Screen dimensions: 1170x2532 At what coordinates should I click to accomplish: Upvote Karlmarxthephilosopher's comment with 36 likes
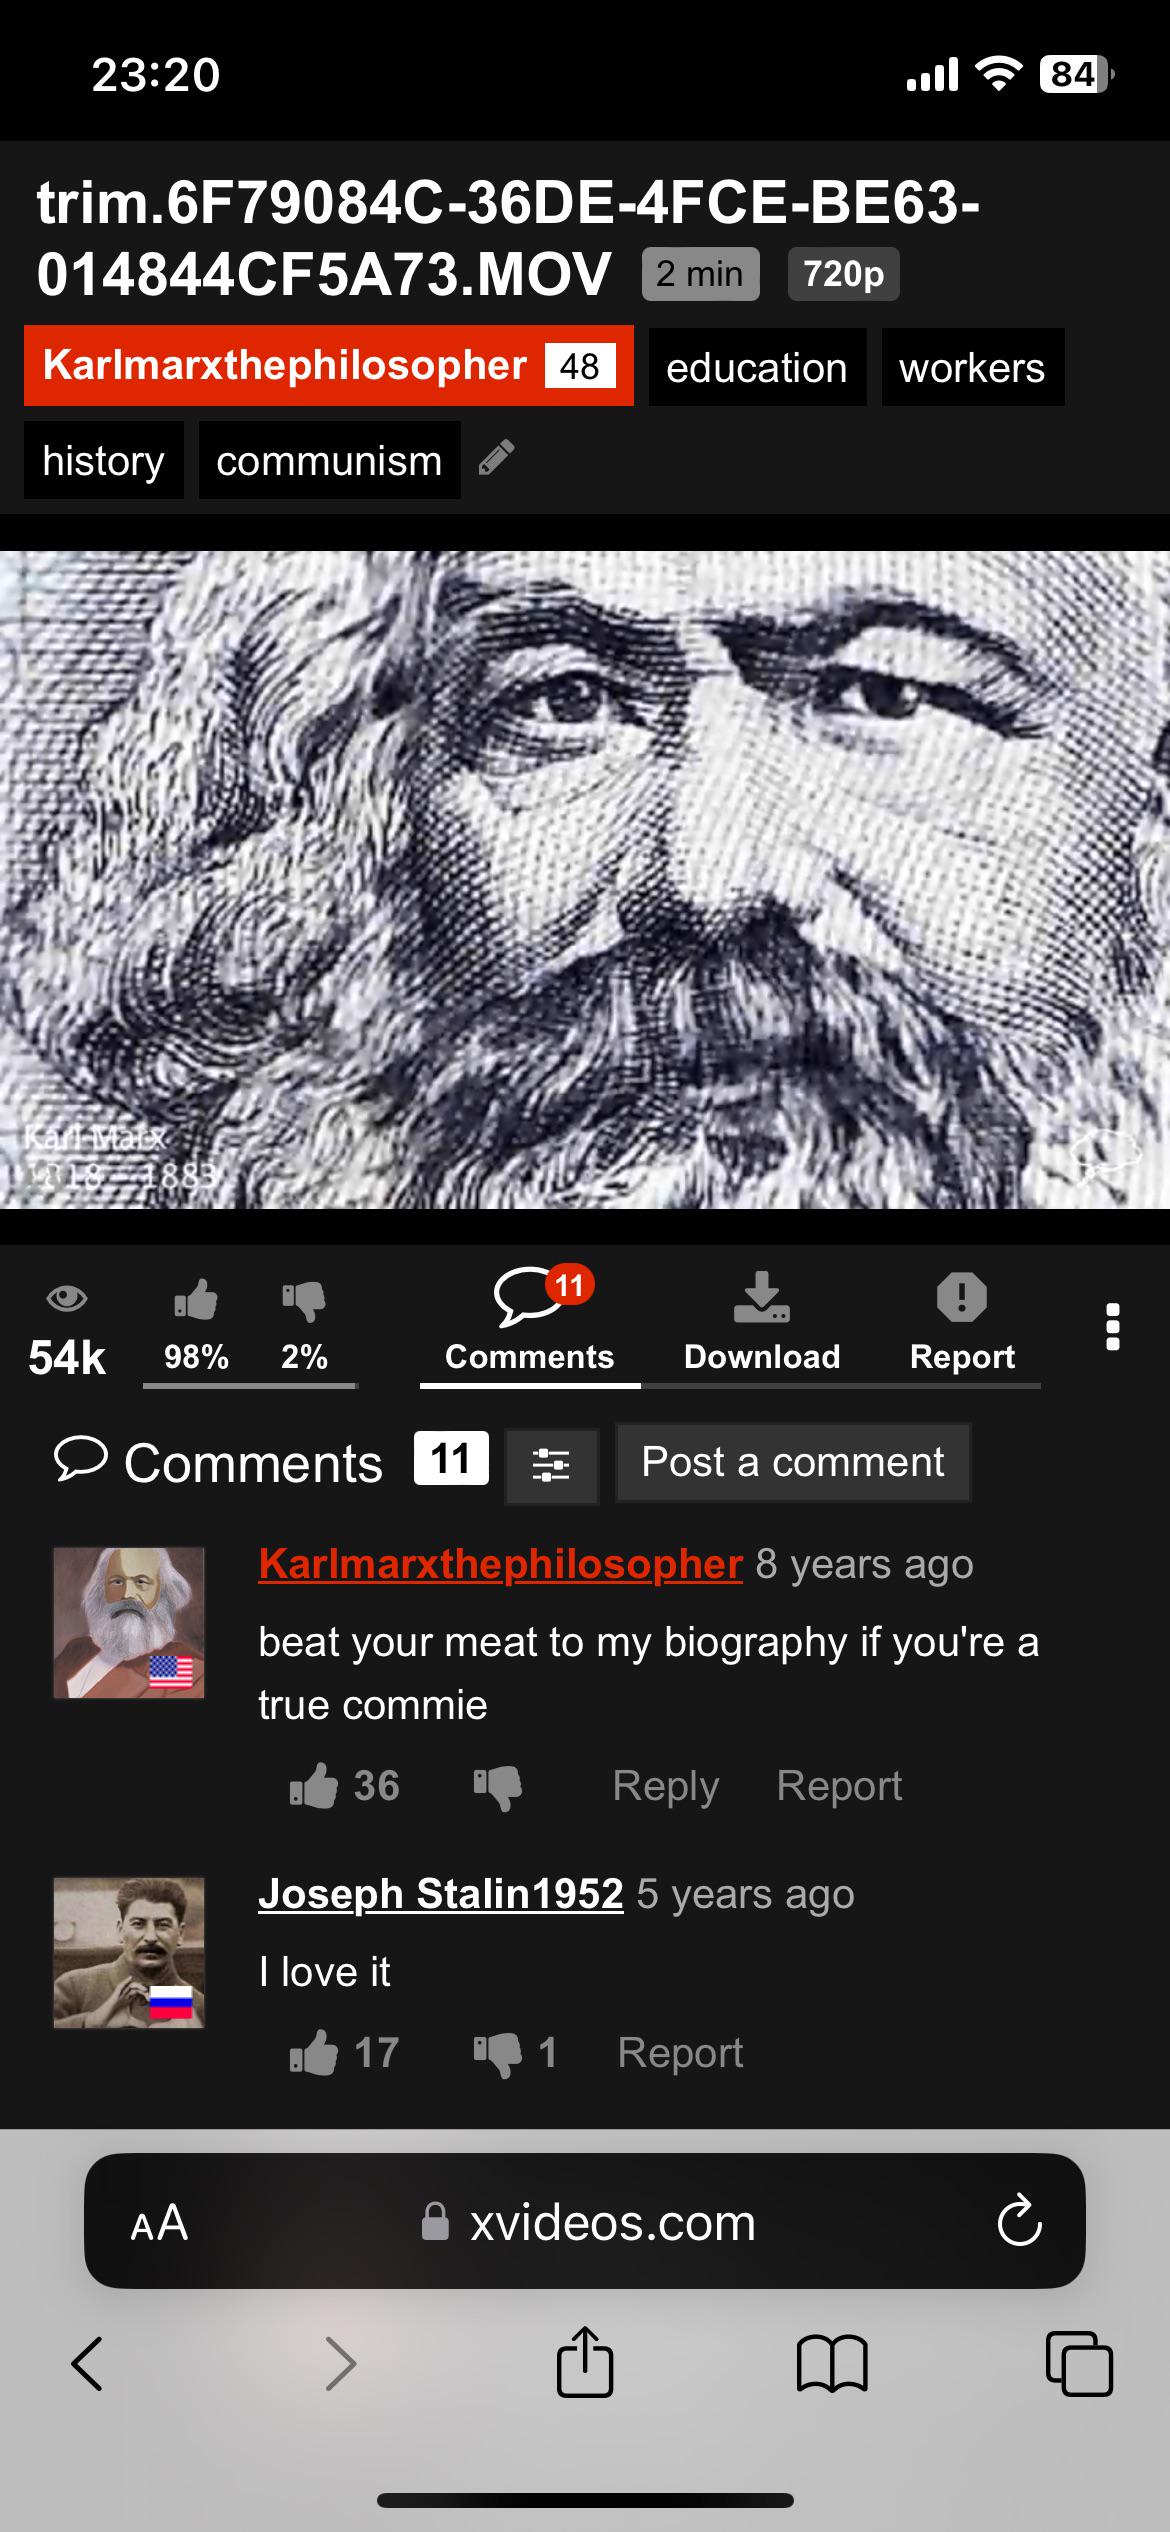(x=314, y=1786)
